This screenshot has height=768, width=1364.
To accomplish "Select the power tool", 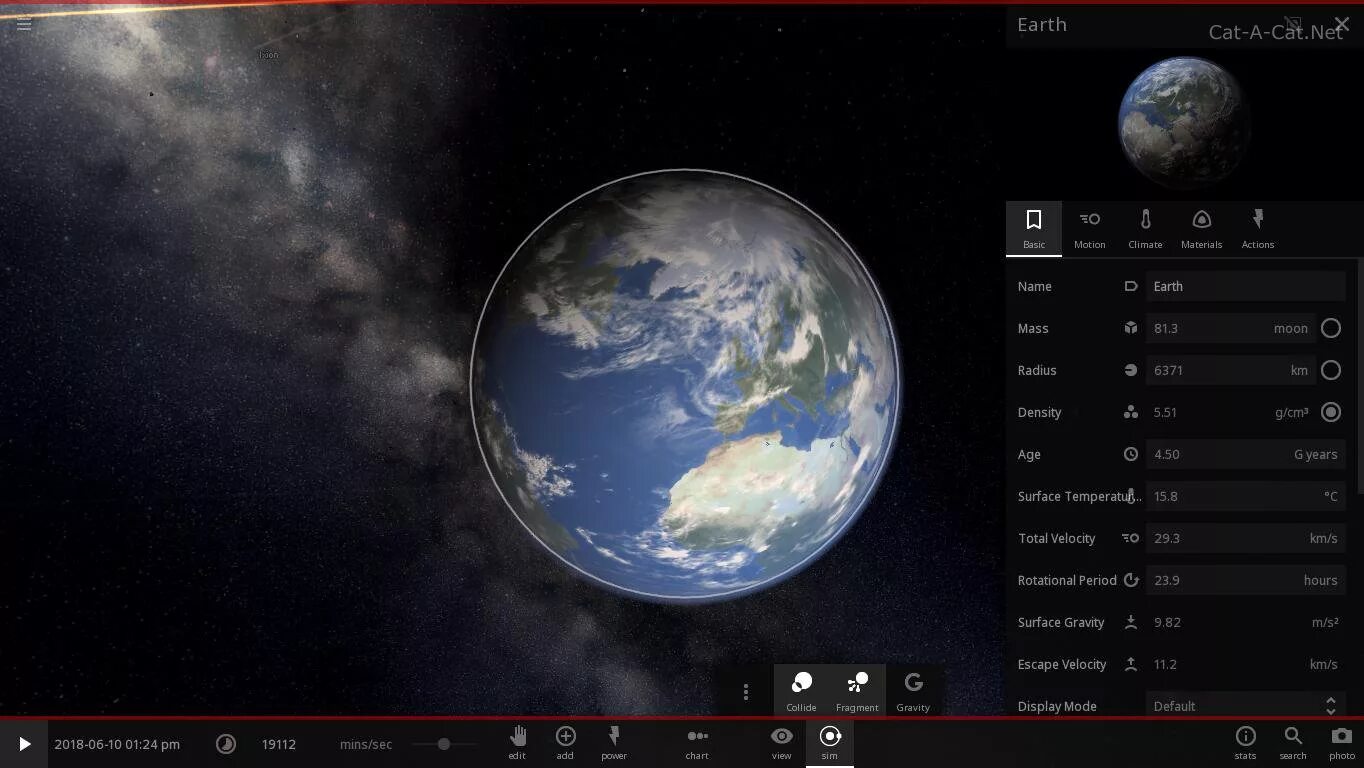I will click(614, 742).
